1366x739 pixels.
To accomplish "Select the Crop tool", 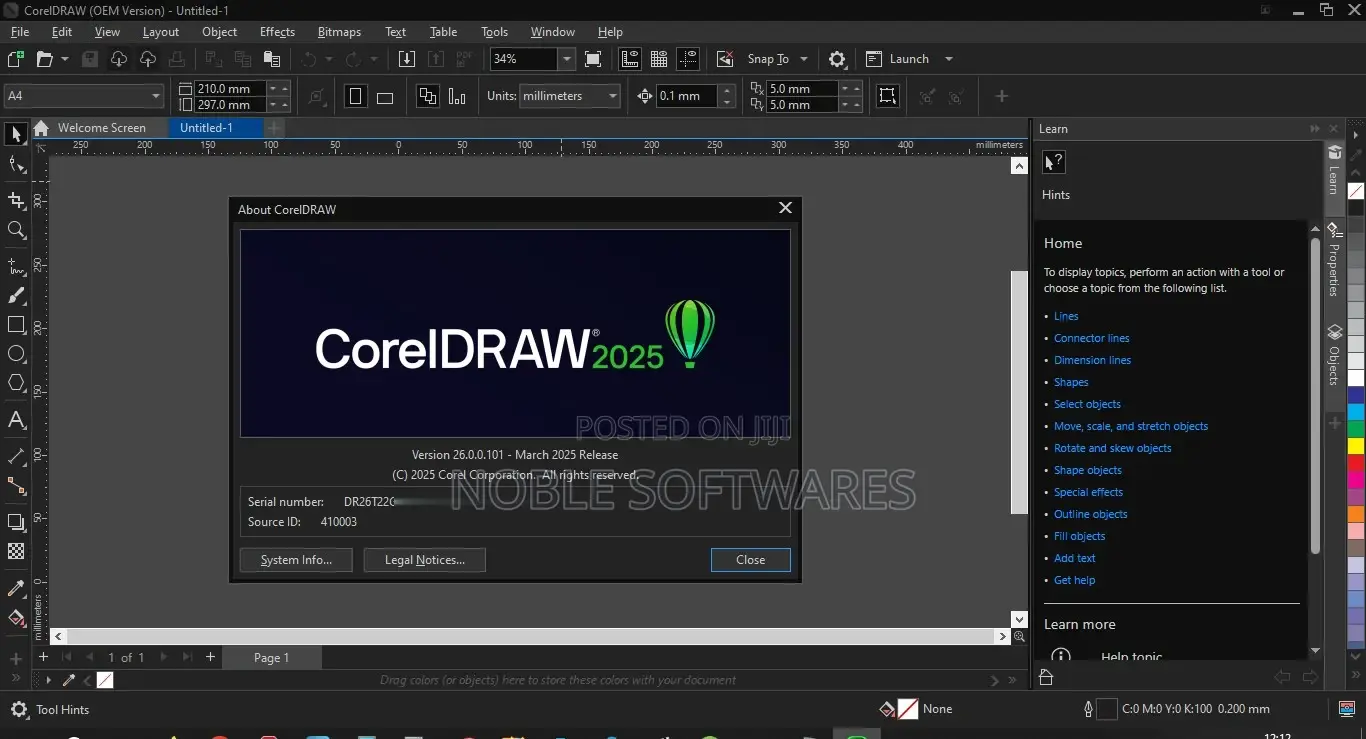I will (16, 200).
